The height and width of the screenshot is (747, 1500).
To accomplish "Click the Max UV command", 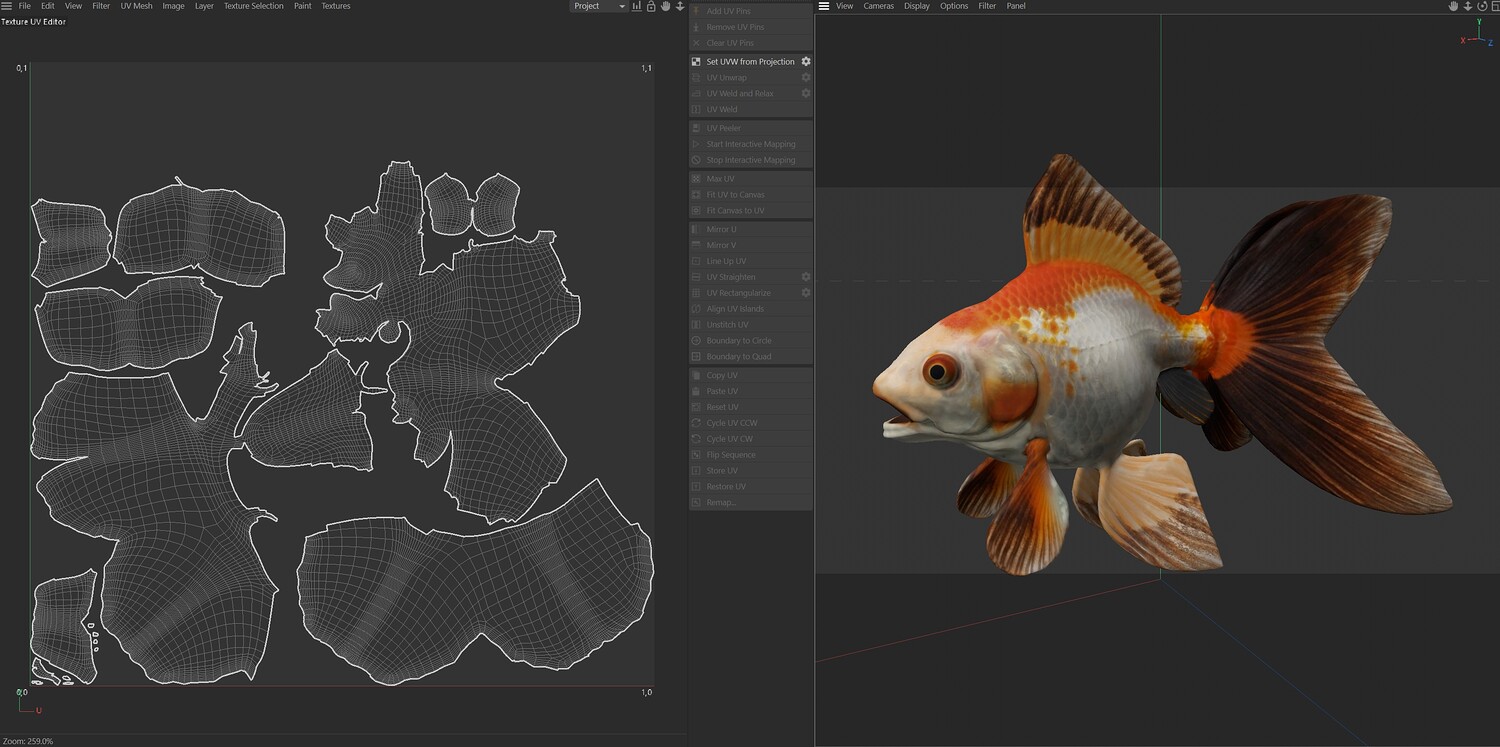I will (751, 179).
